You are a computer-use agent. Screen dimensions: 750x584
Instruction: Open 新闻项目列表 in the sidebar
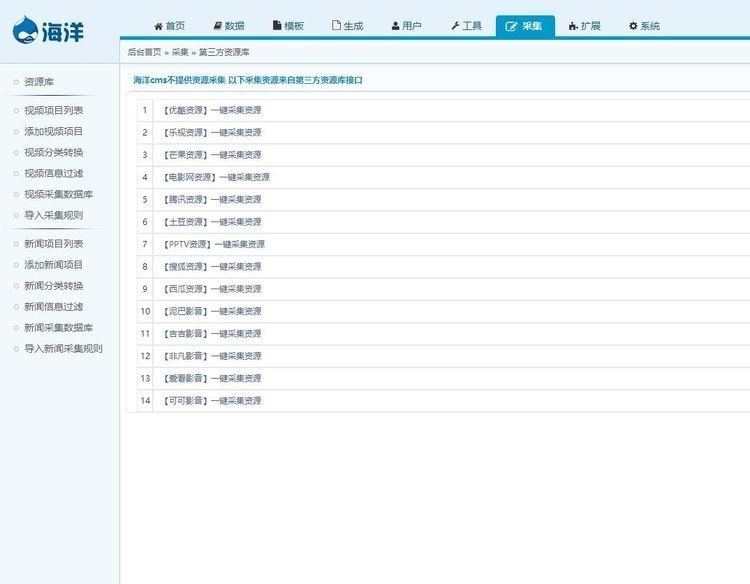(x=54, y=244)
